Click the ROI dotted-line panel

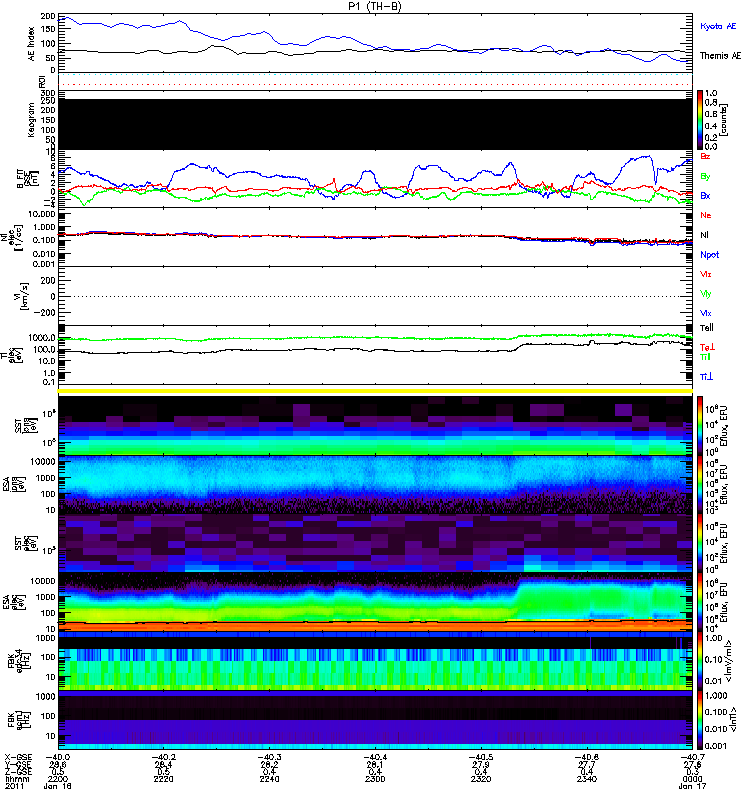(x=375, y=79)
